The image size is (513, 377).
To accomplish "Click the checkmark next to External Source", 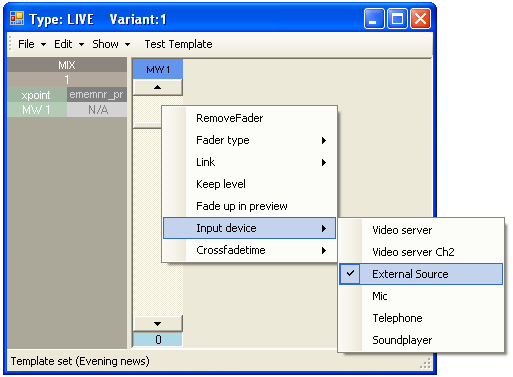I will 350,274.
